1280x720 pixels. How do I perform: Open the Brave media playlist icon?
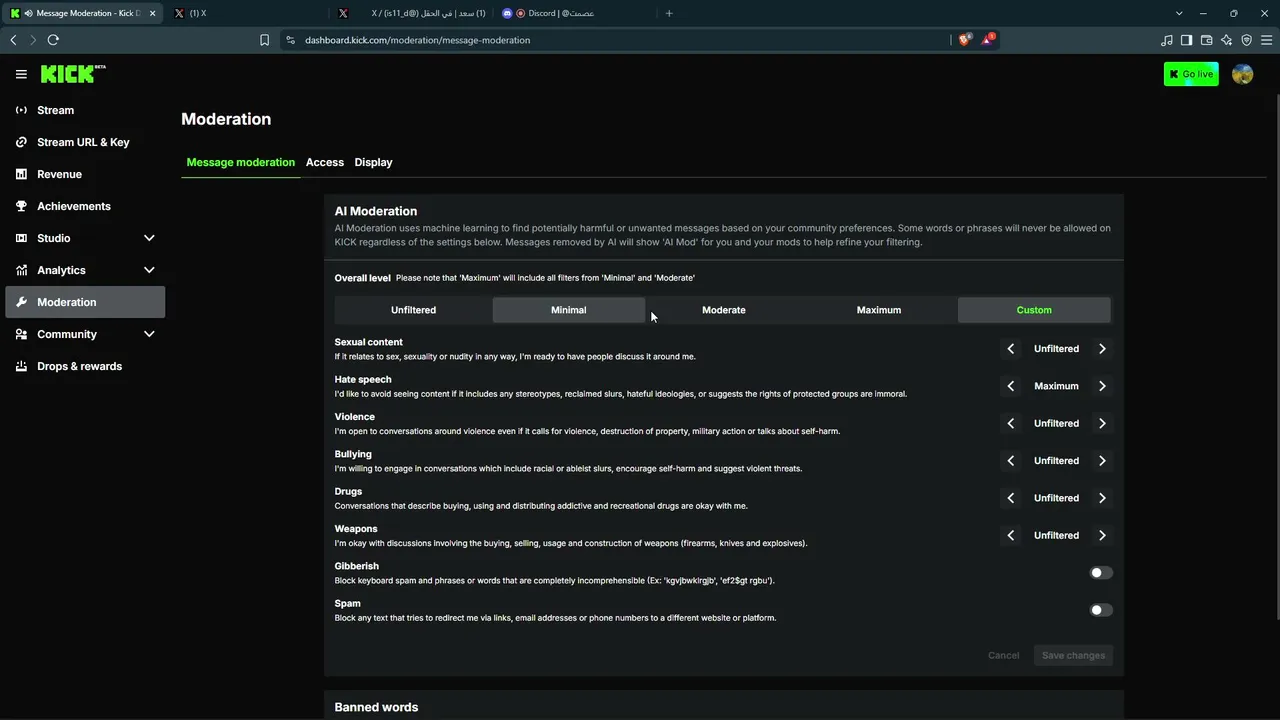[1166, 40]
